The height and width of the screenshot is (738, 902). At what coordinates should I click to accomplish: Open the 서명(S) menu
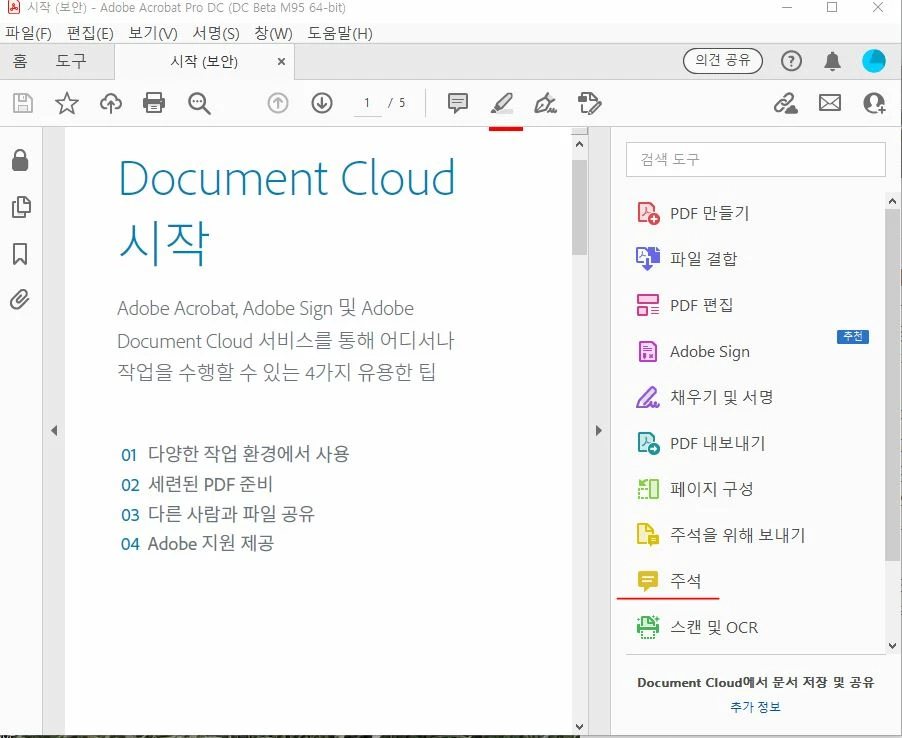point(216,33)
